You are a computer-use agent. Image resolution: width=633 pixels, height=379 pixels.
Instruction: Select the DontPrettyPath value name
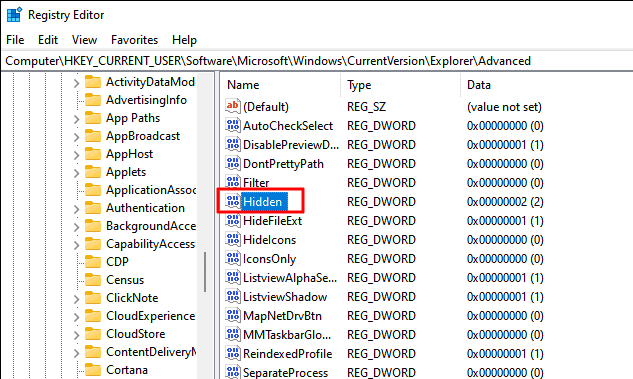coord(283,164)
